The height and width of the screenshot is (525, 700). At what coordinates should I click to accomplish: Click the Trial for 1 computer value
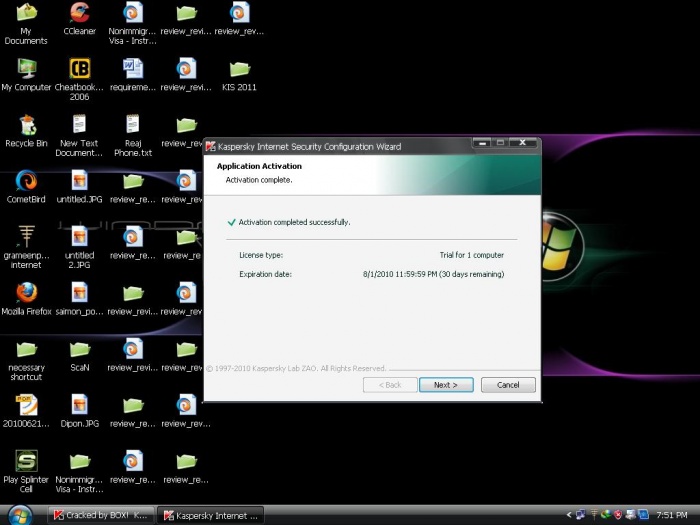click(x=471, y=255)
